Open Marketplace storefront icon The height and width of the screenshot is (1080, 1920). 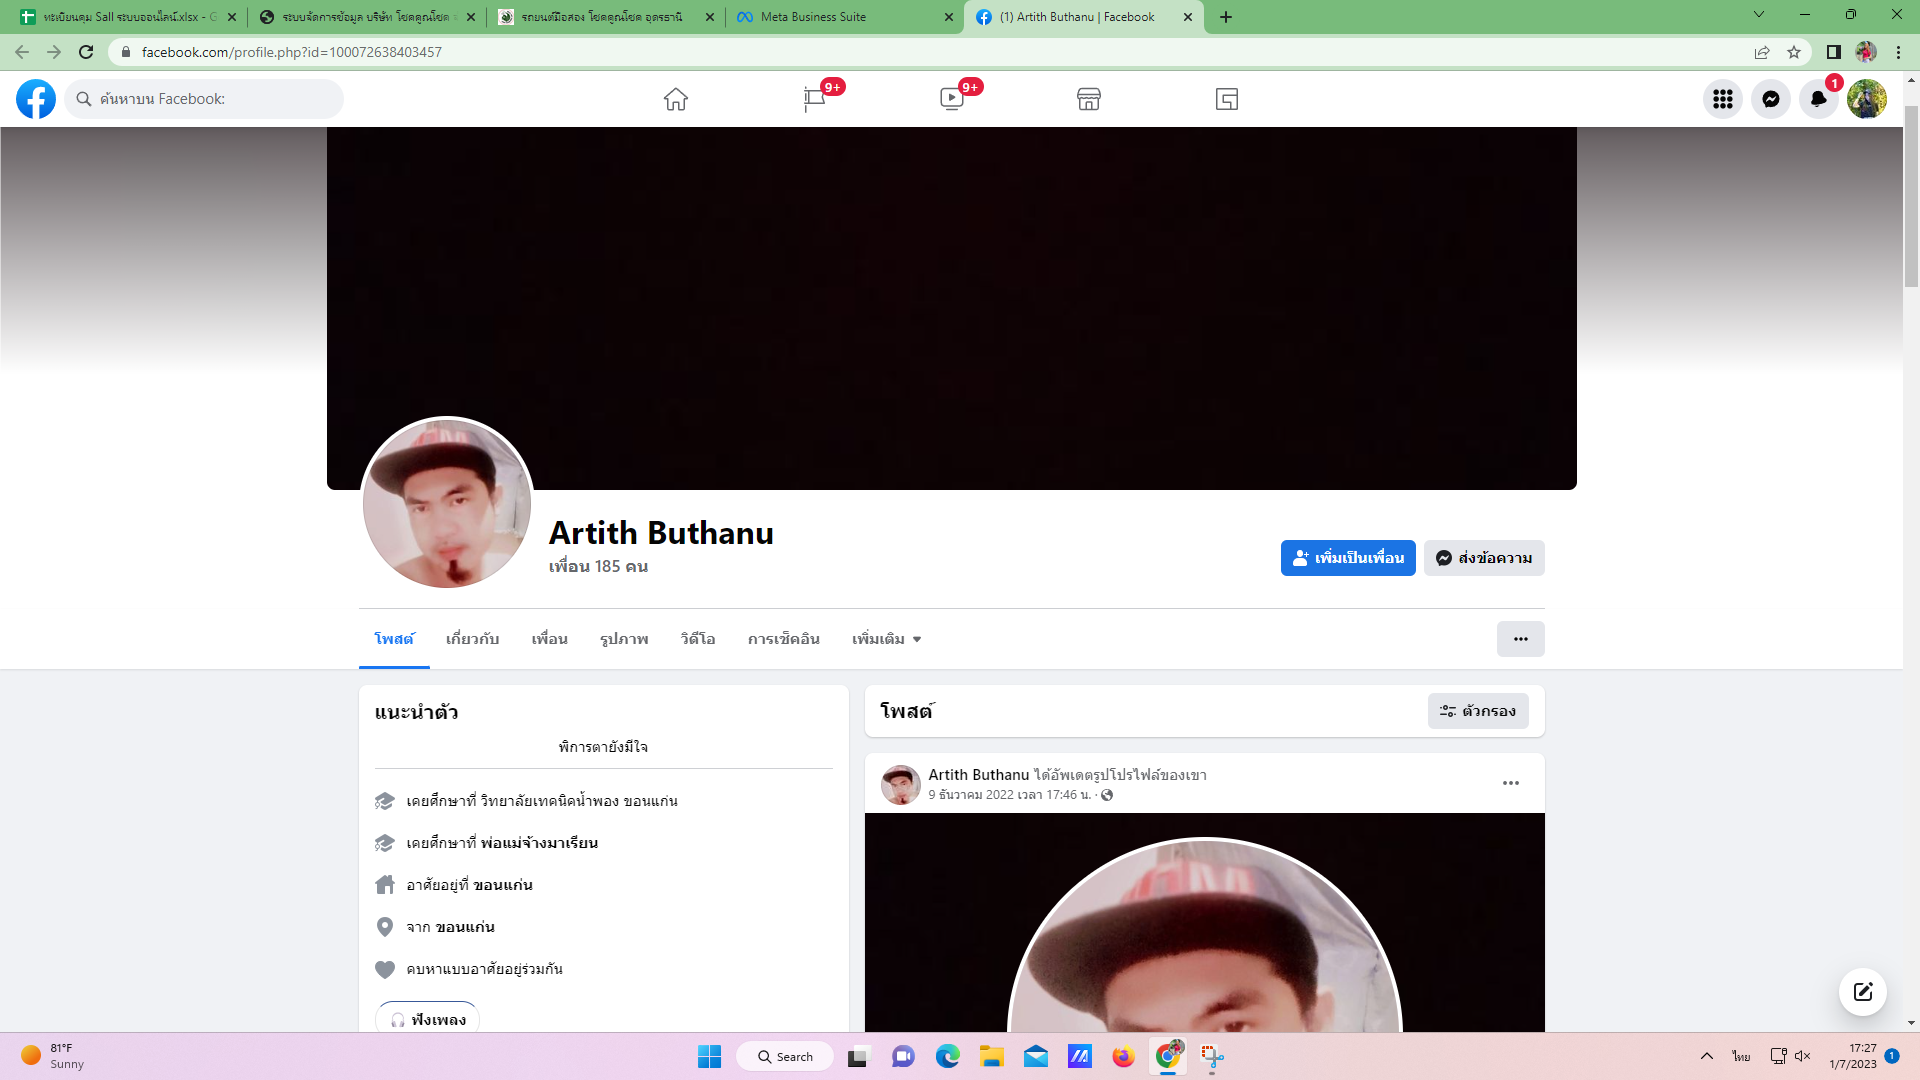pos(1089,99)
